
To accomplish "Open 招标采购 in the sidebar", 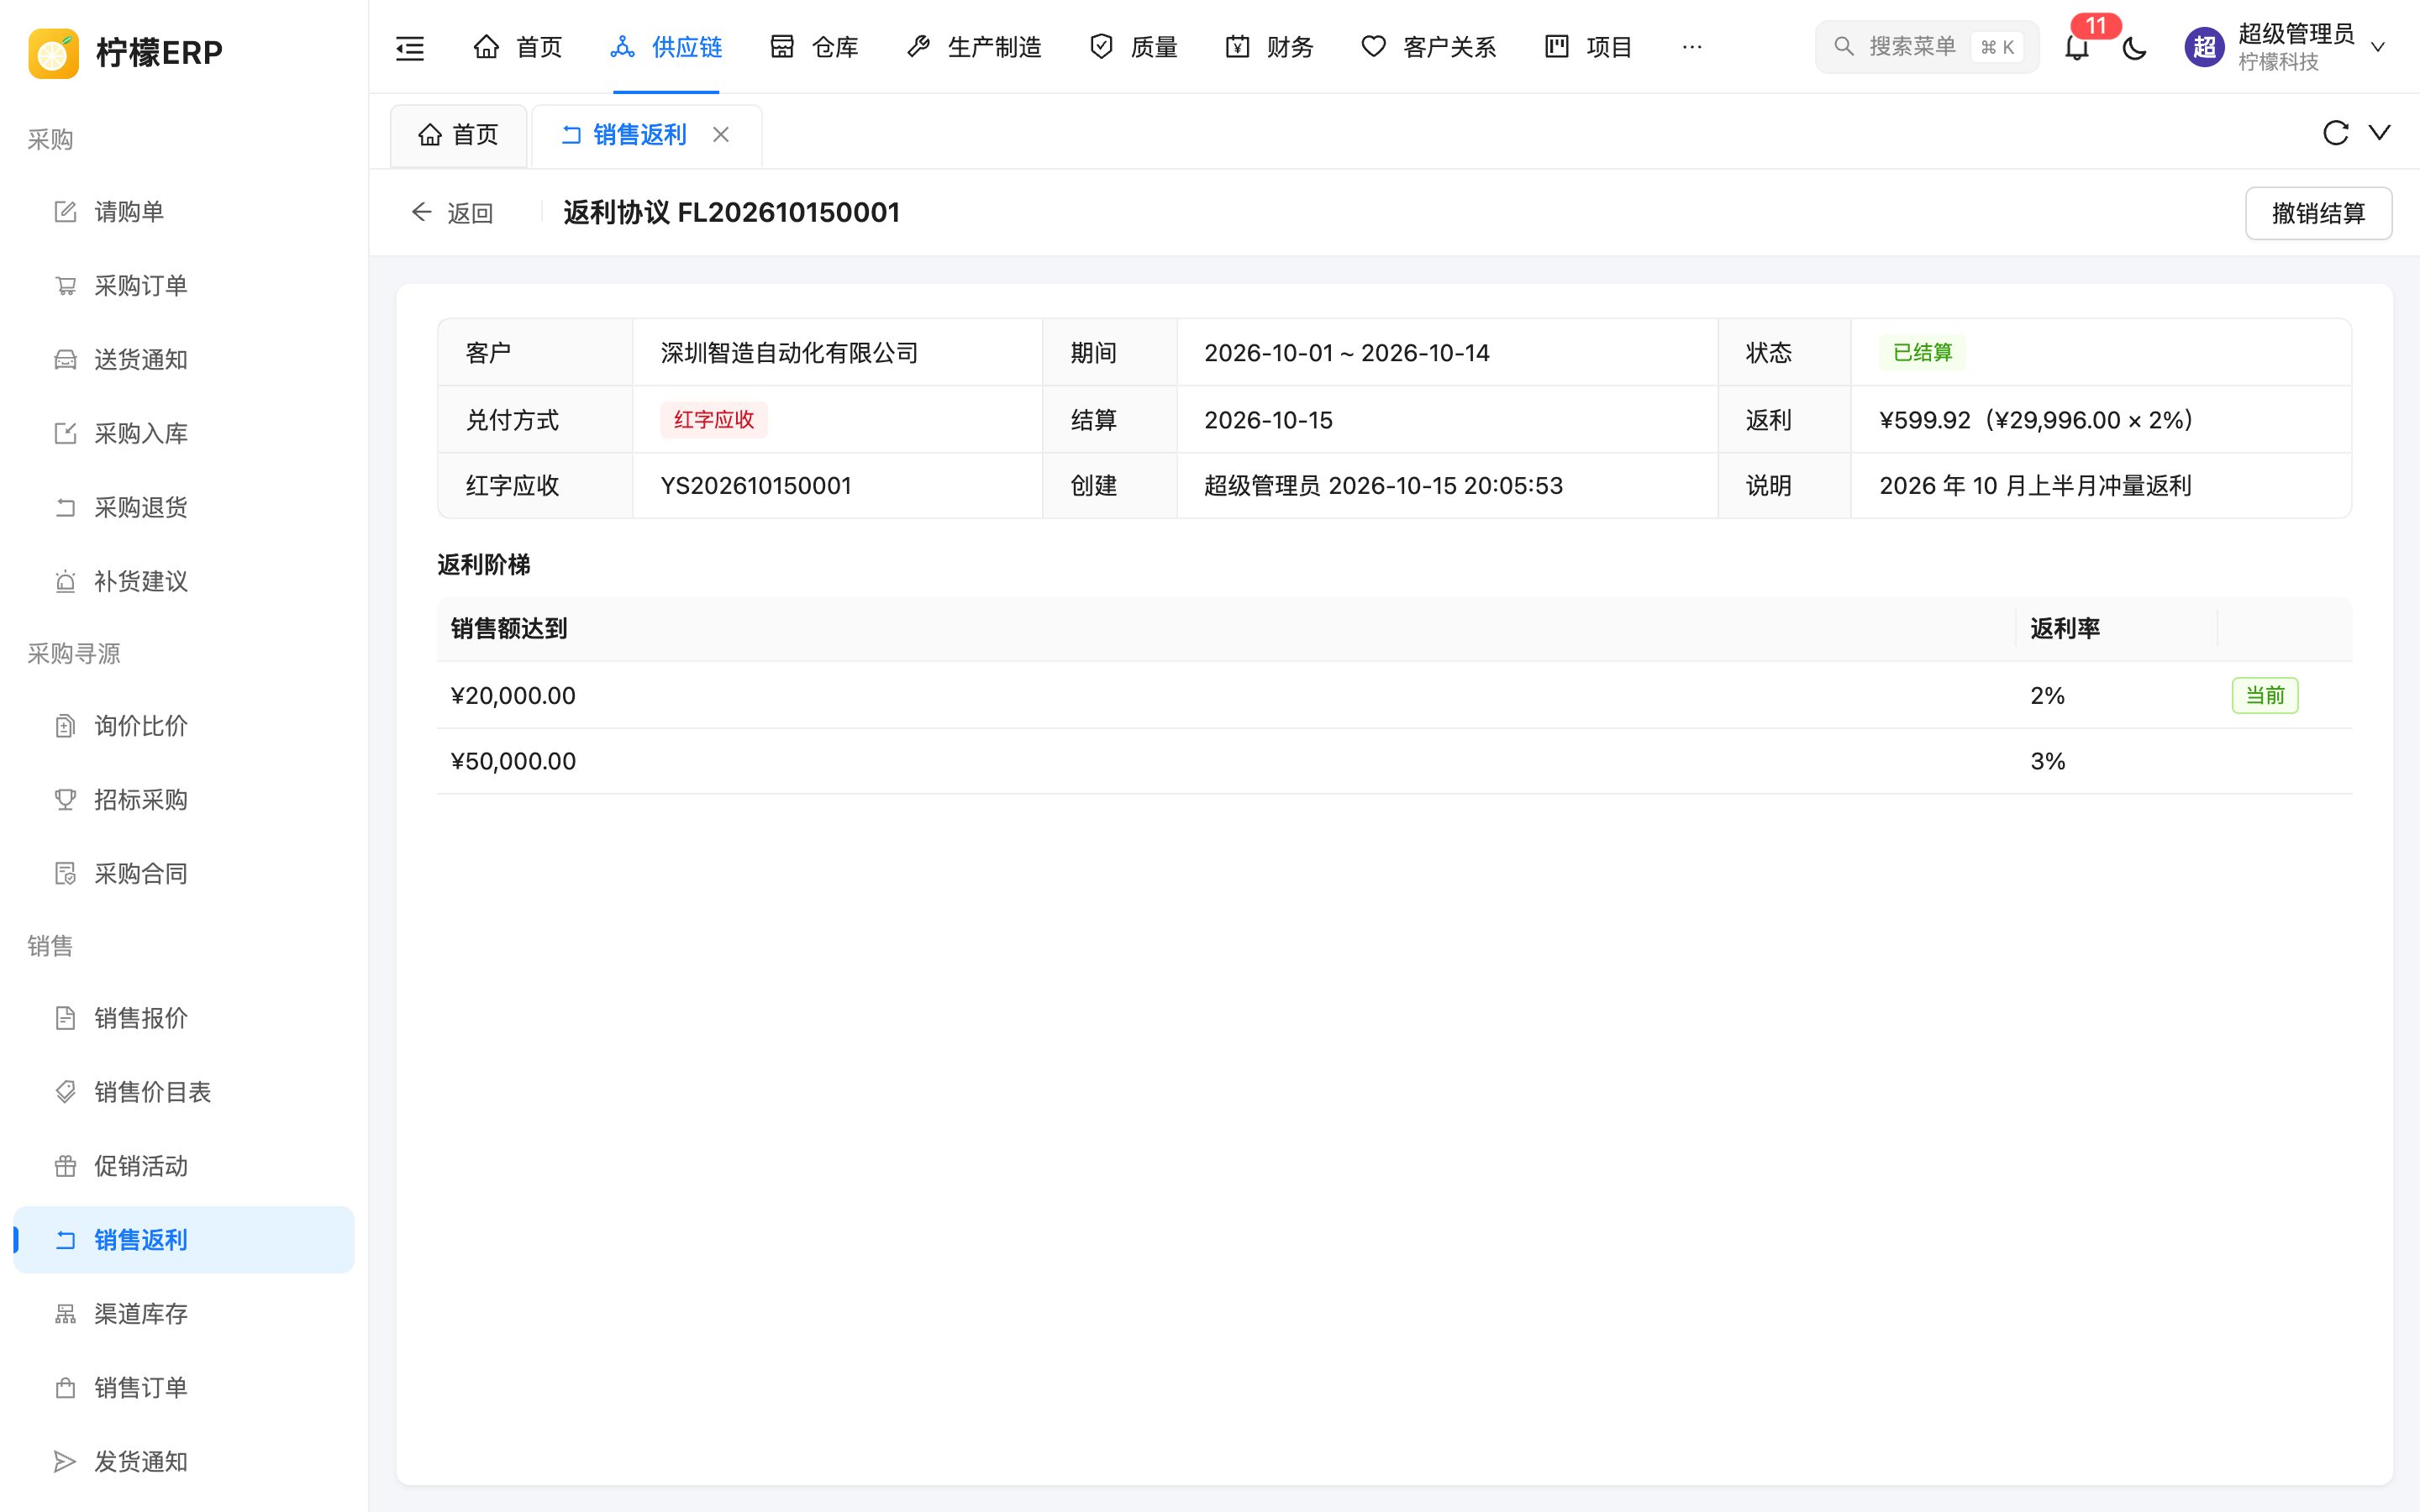I will 184,800.
